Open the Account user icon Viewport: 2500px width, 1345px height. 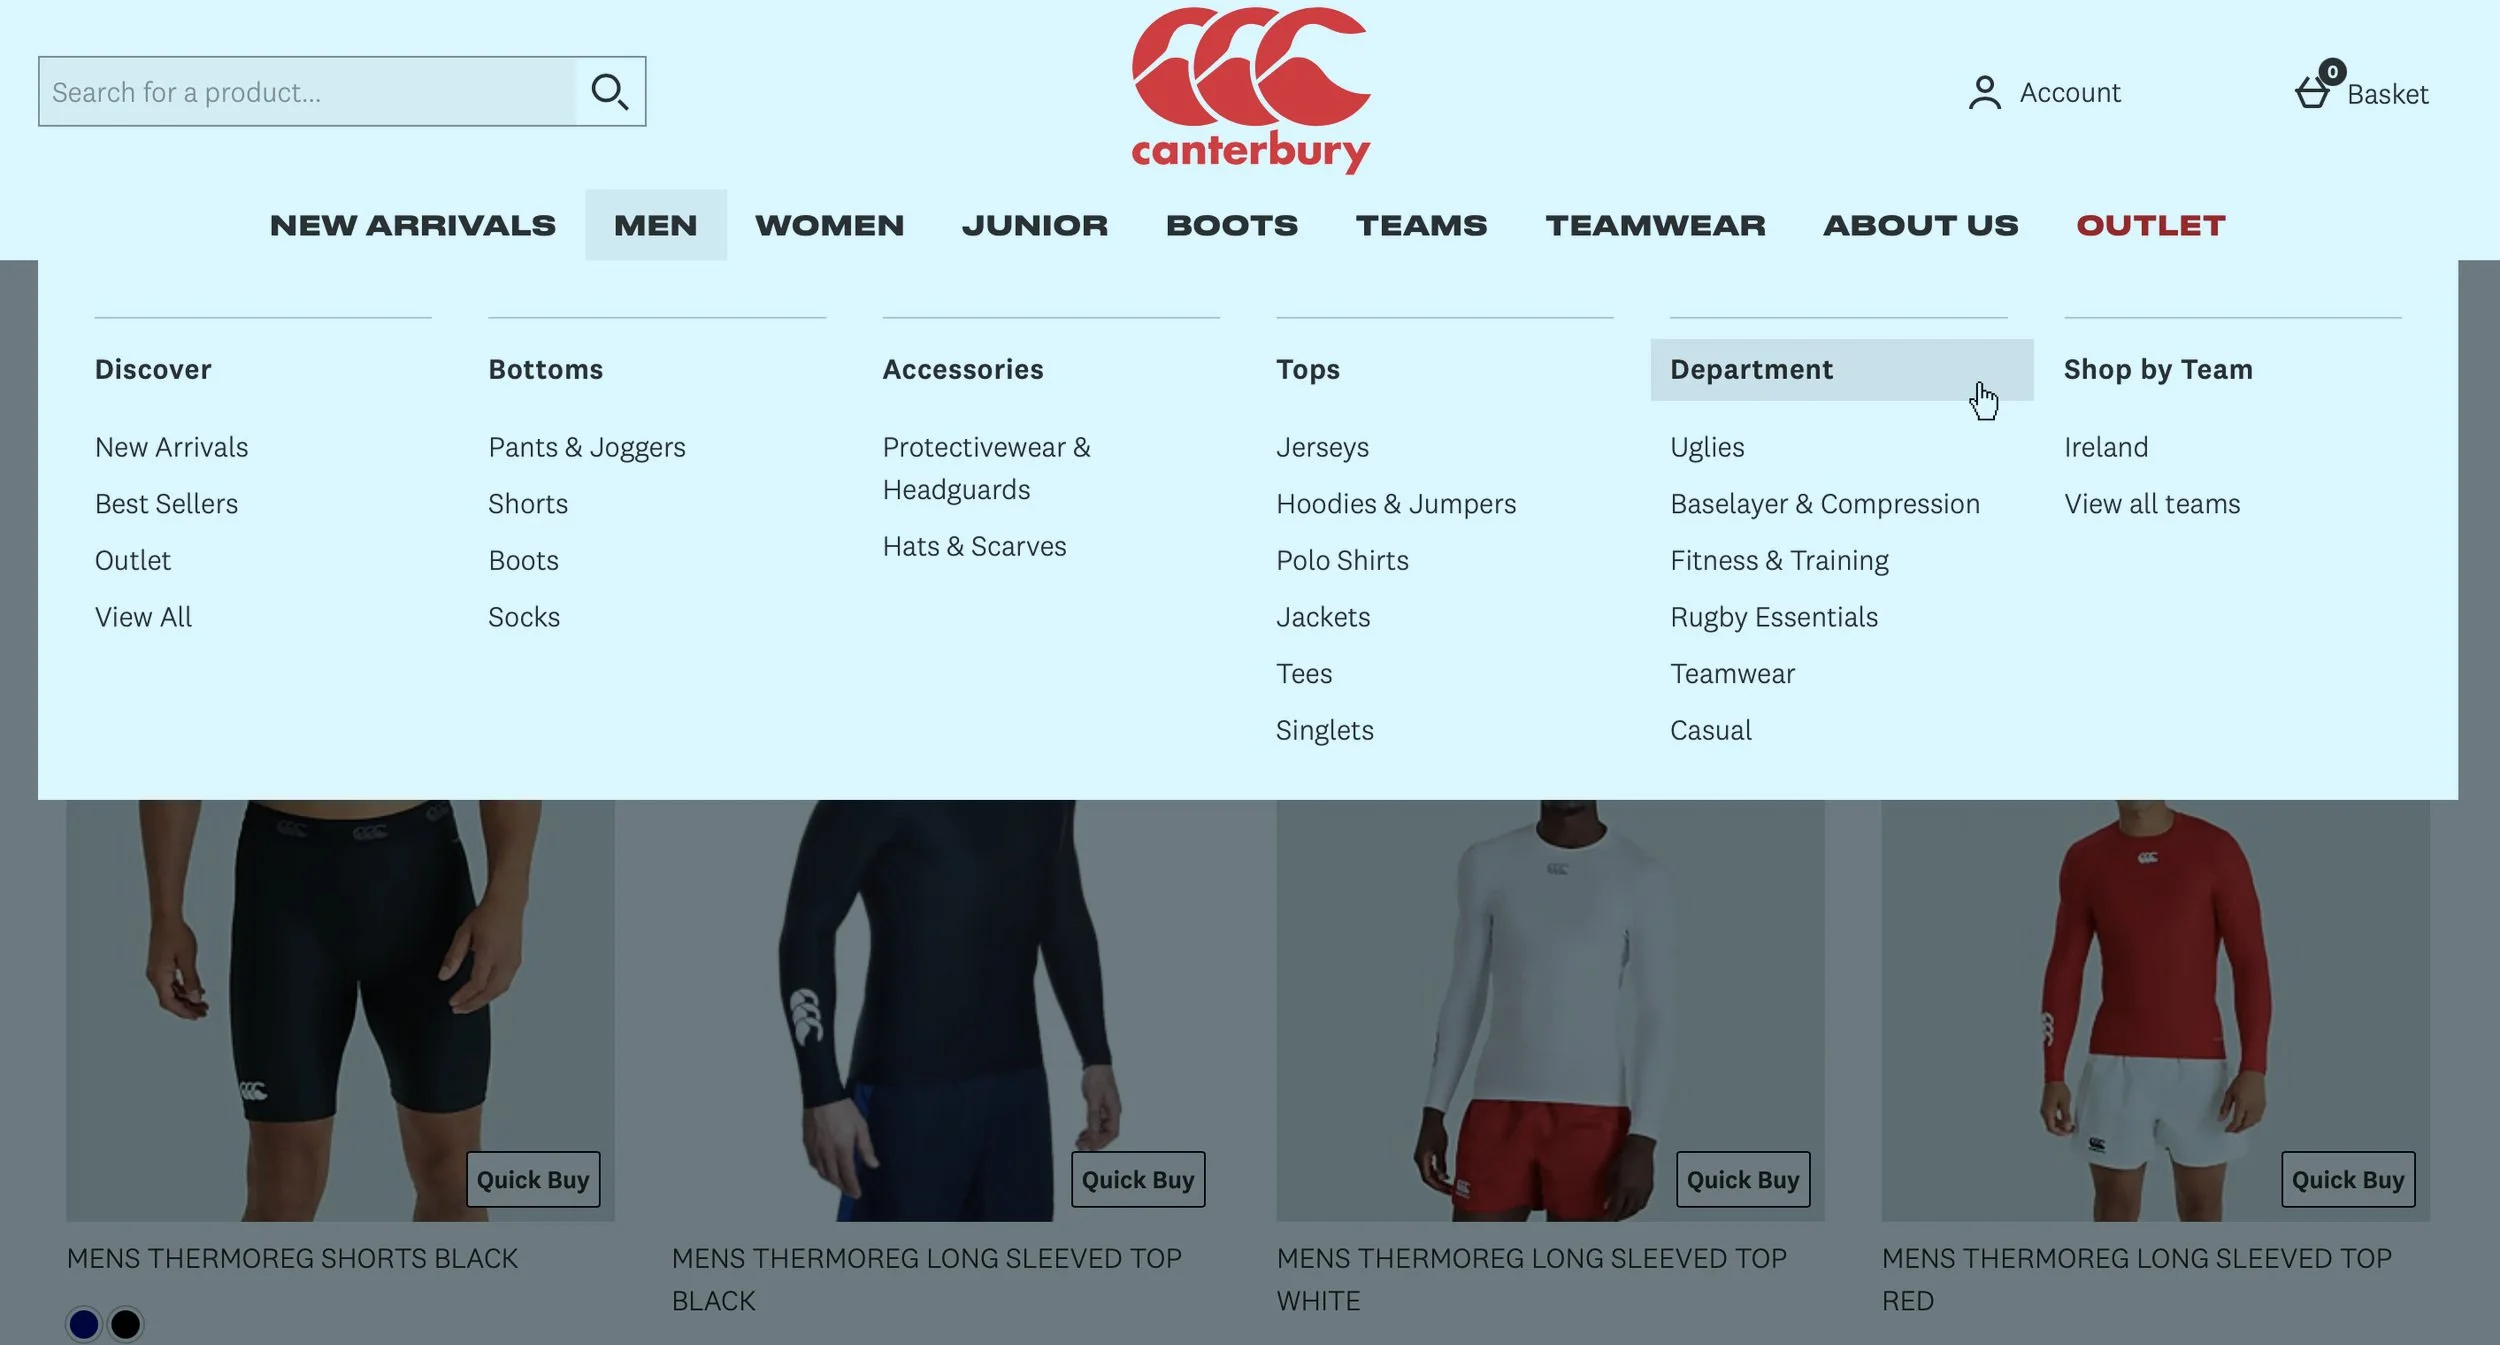(1984, 93)
